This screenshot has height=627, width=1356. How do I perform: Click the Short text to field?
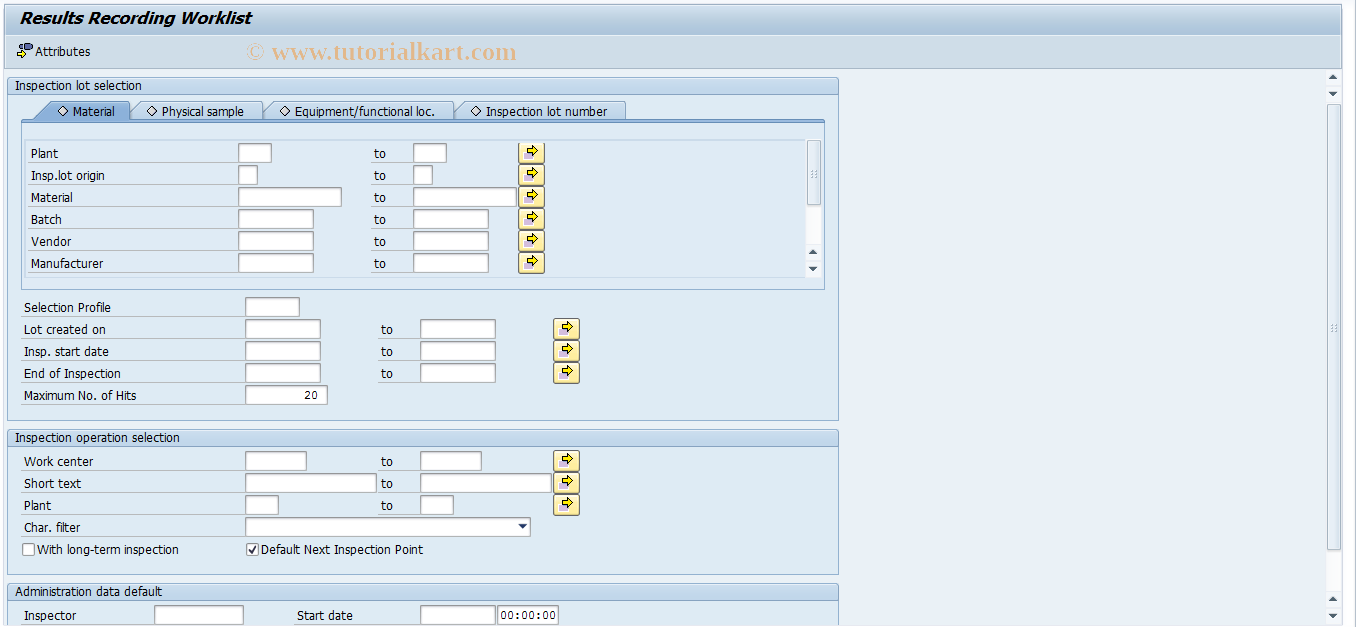pos(486,483)
